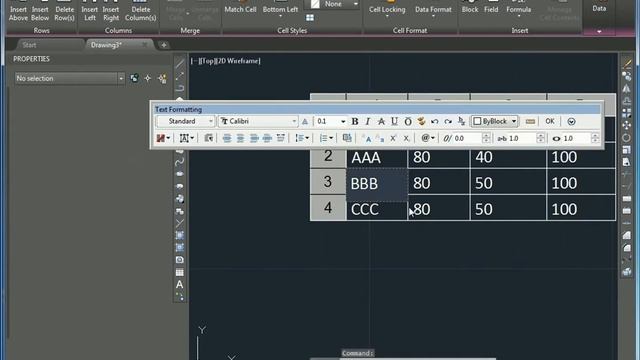
Task: Select the Table tool in left toolbar
Action: pyautogui.click(x=180, y=272)
